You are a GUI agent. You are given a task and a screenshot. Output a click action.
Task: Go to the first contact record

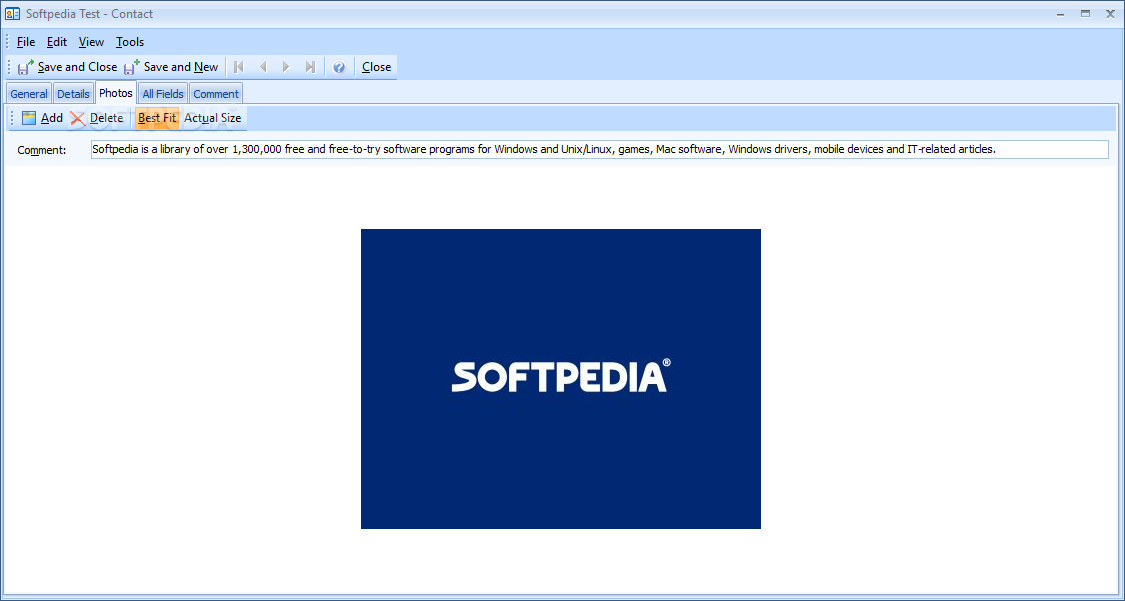coord(239,67)
